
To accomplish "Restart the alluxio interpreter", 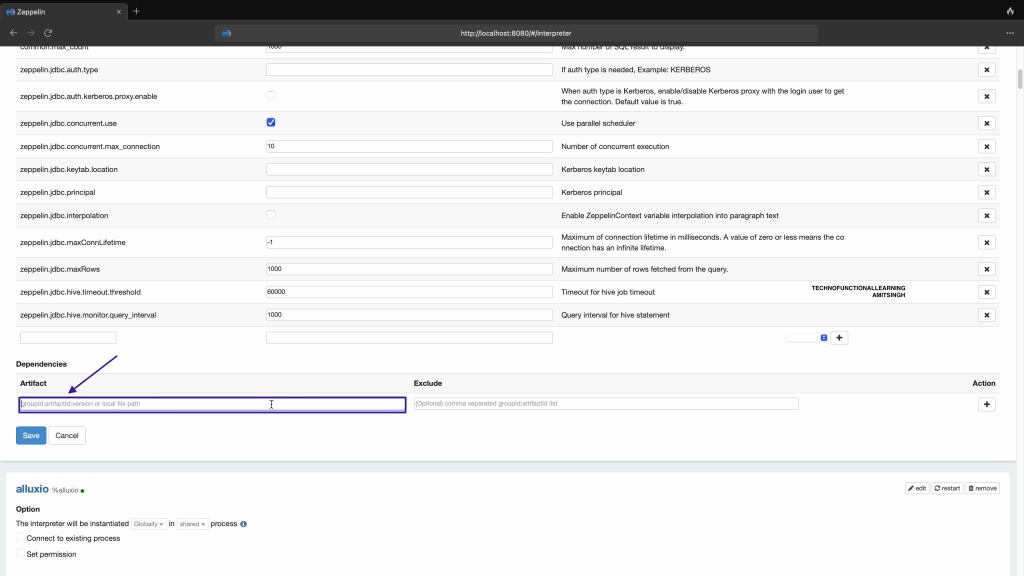I will click(946, 488).
